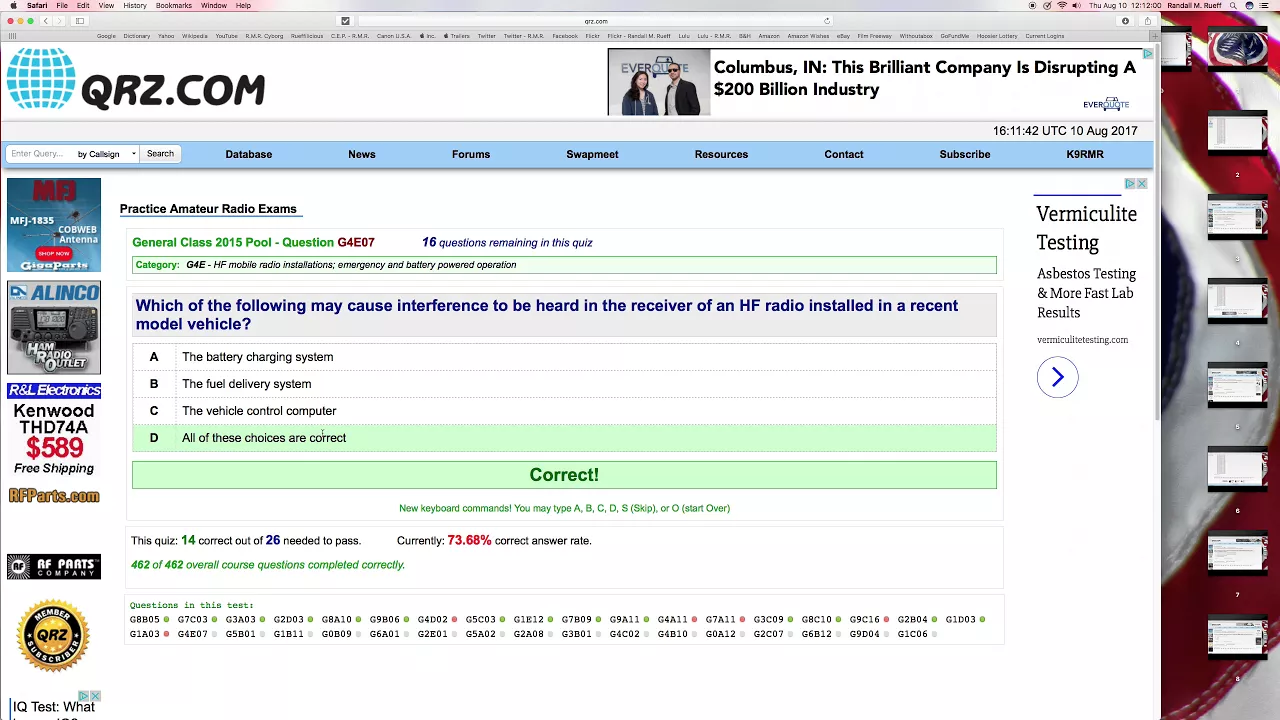Select answer C: vehicle control computer
Screen dimensions: 1280x720
(x=564, y=411)
